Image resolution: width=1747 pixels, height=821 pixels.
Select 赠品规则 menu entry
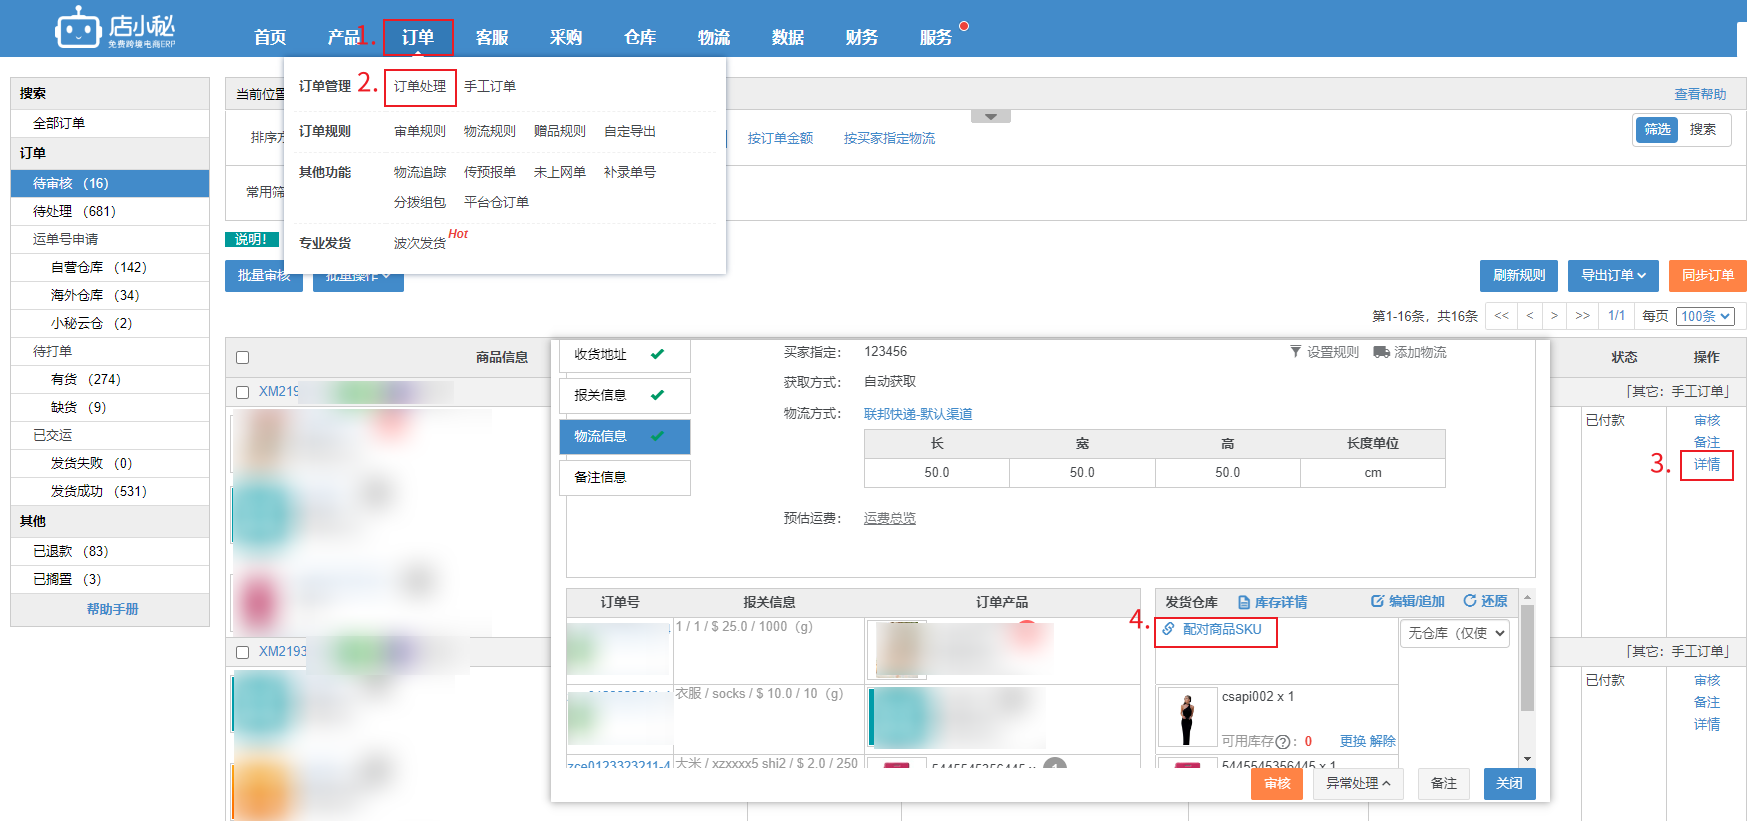(560, 131)
